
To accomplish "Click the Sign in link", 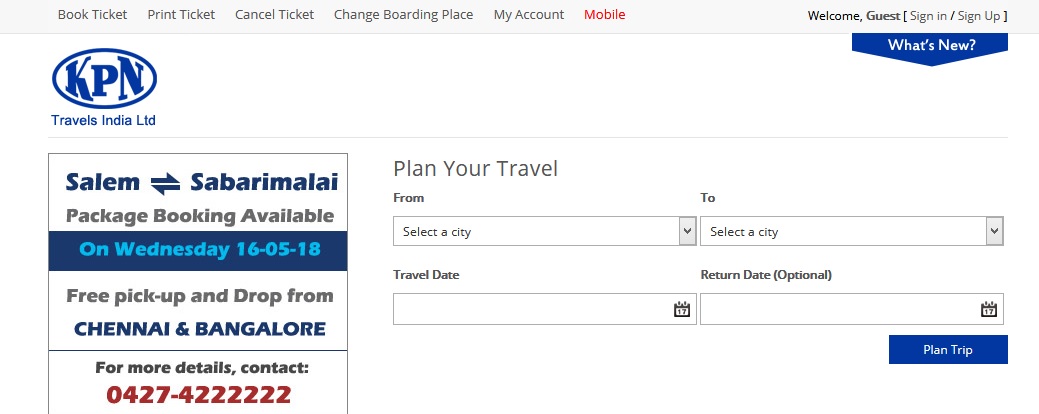I will pos(928,16).
